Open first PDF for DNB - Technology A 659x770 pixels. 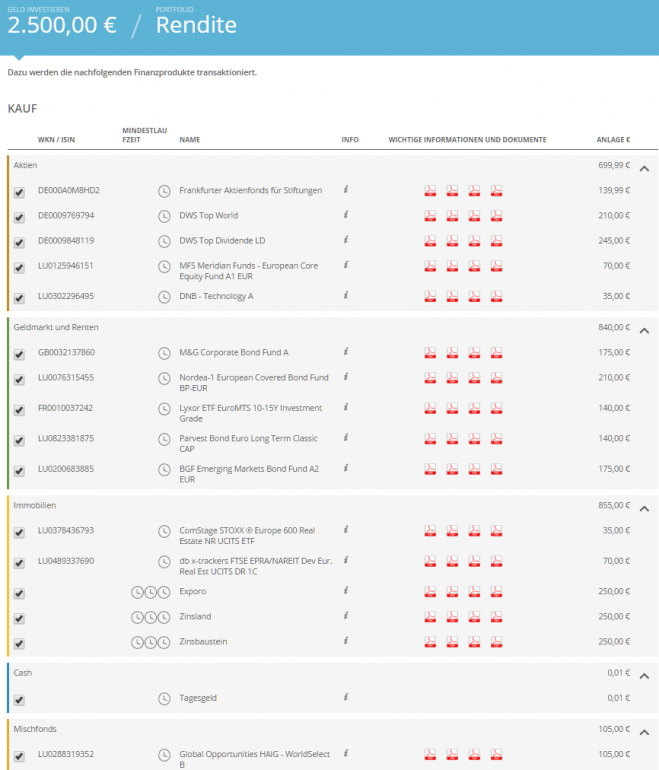430,296
